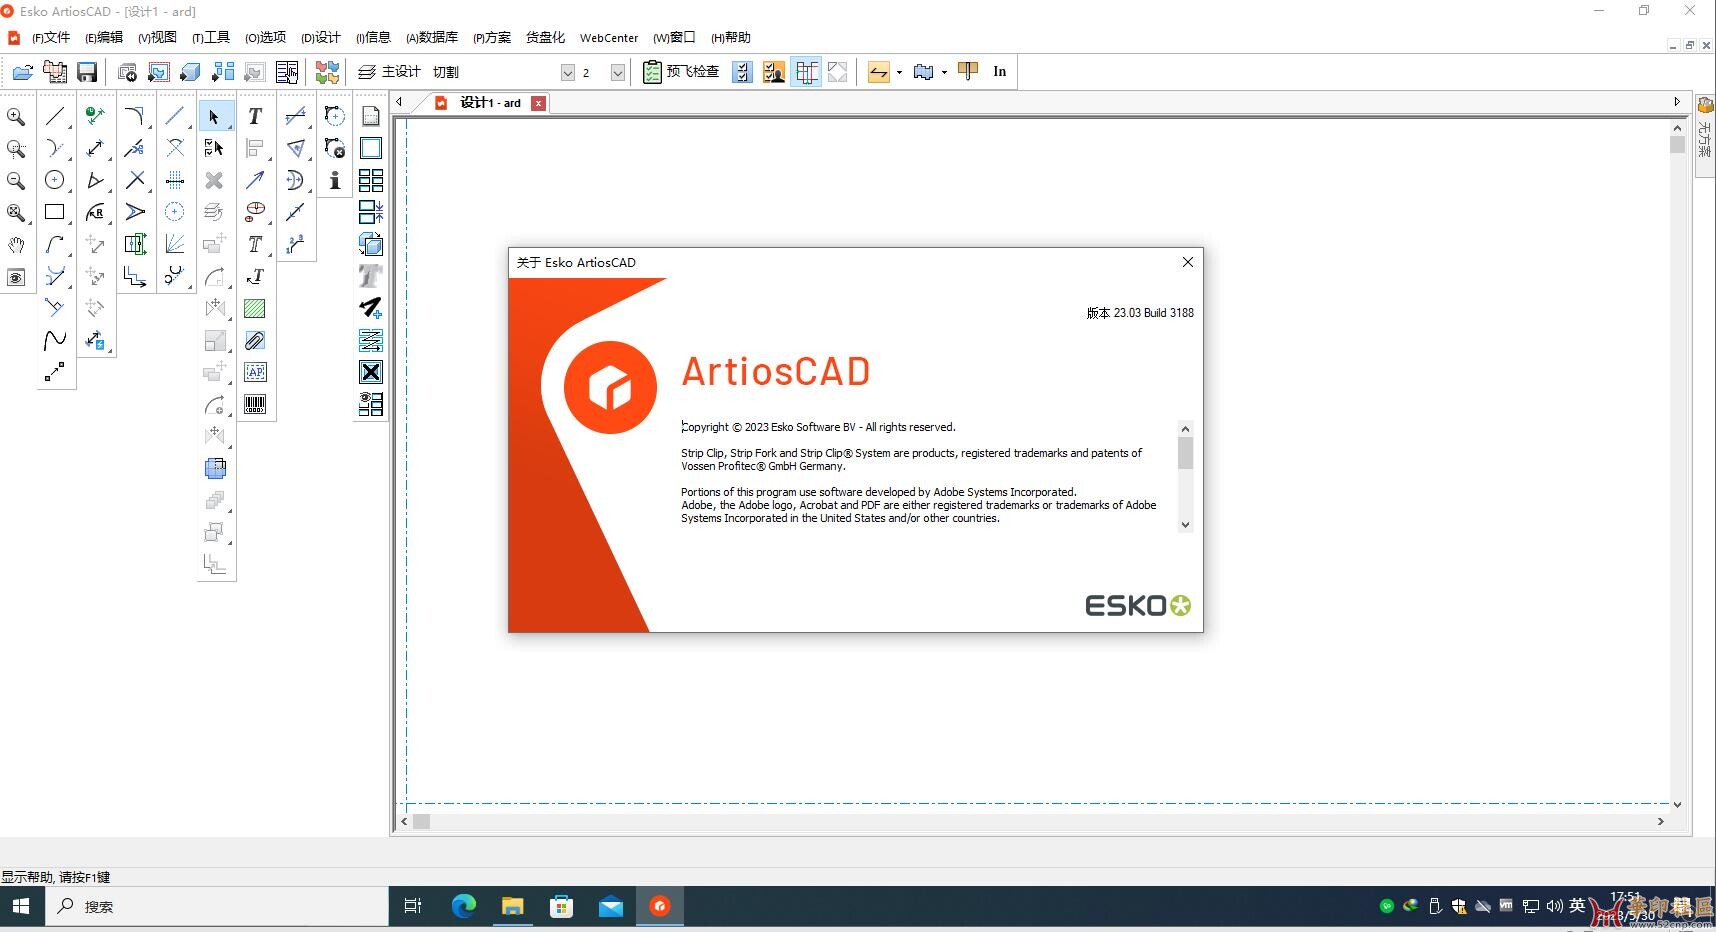This screenshot has height=932, width=1716.
Task: Open the 工具 (Tools) menu
Action: coord(211,38)
